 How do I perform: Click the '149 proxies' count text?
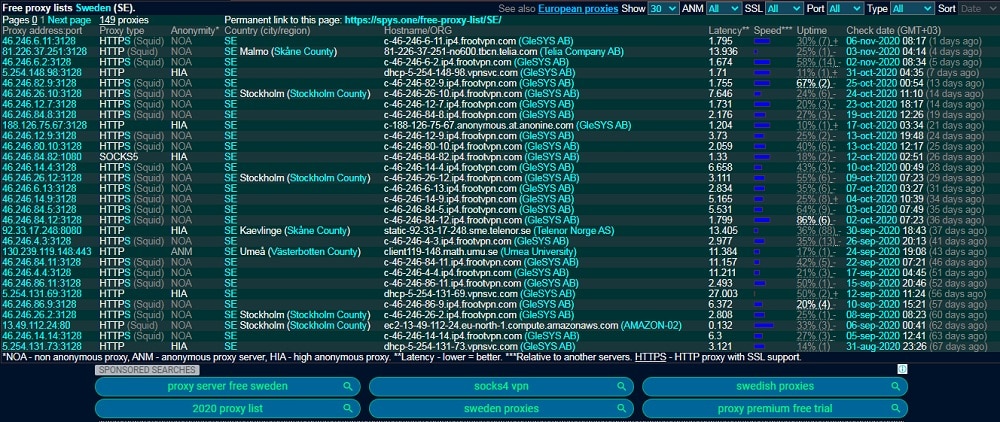[x=124, y=20]
